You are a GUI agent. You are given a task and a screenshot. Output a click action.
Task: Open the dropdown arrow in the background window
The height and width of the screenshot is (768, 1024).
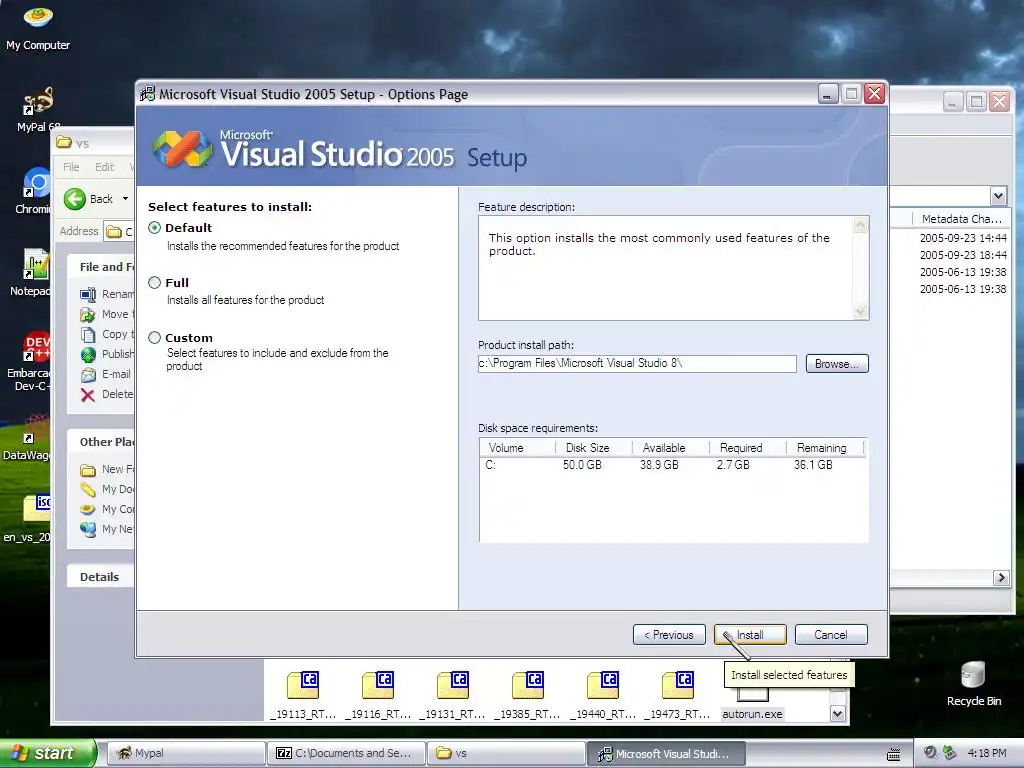tap(998, 195)
